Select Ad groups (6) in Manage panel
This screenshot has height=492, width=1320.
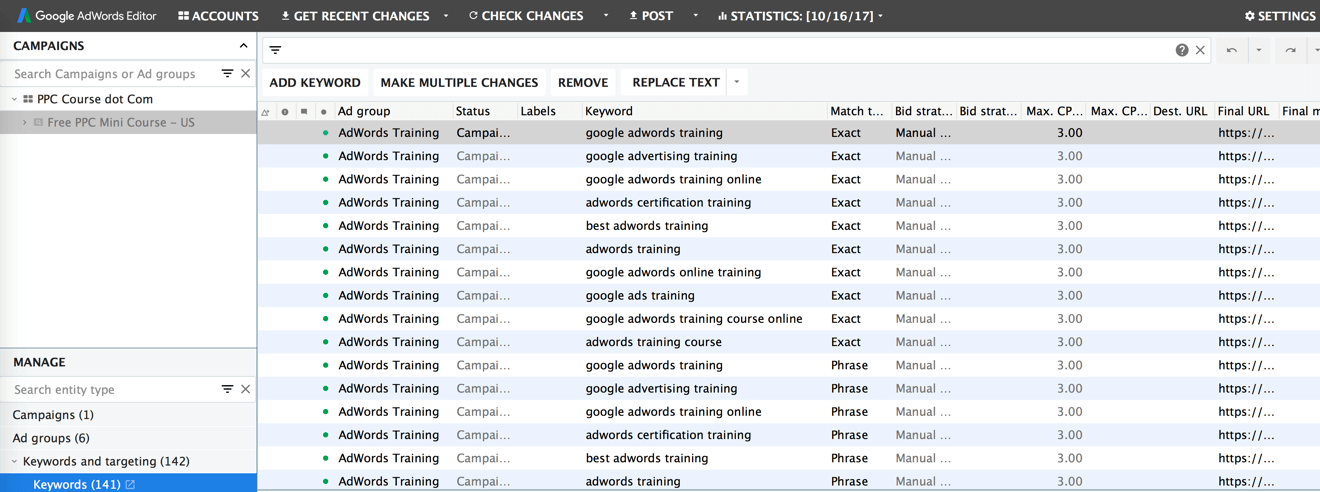(x=51, y=438)
